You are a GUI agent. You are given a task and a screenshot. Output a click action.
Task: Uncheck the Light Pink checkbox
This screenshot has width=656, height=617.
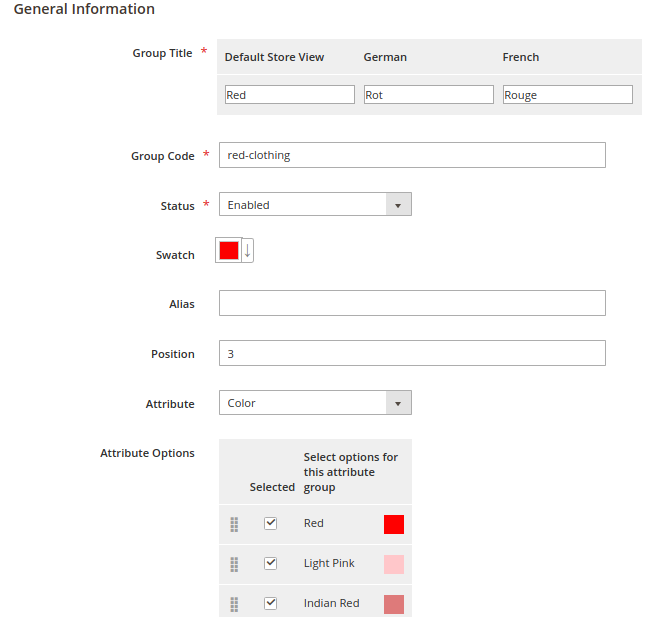tap(270, 563)
